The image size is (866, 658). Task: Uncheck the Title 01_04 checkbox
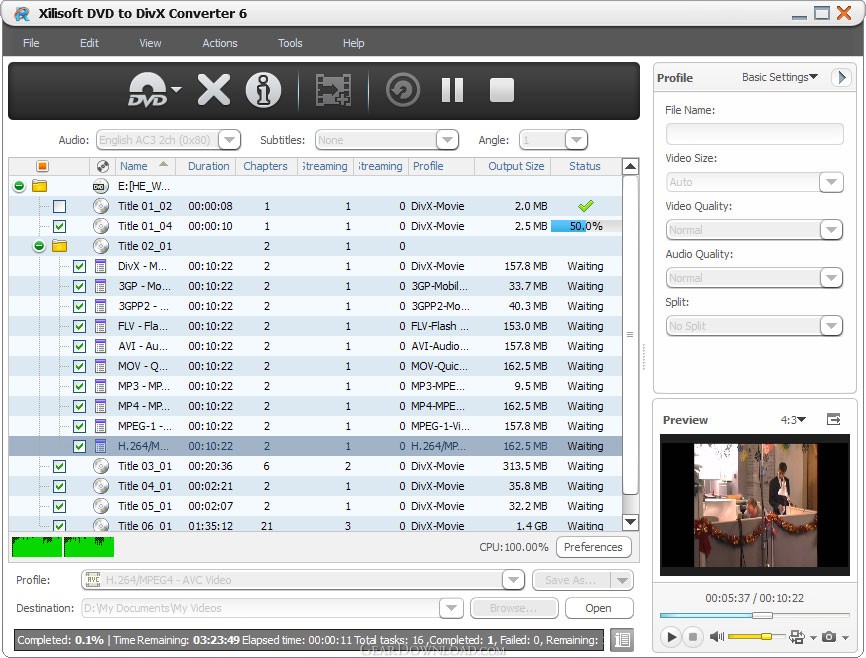pos(60,227)
